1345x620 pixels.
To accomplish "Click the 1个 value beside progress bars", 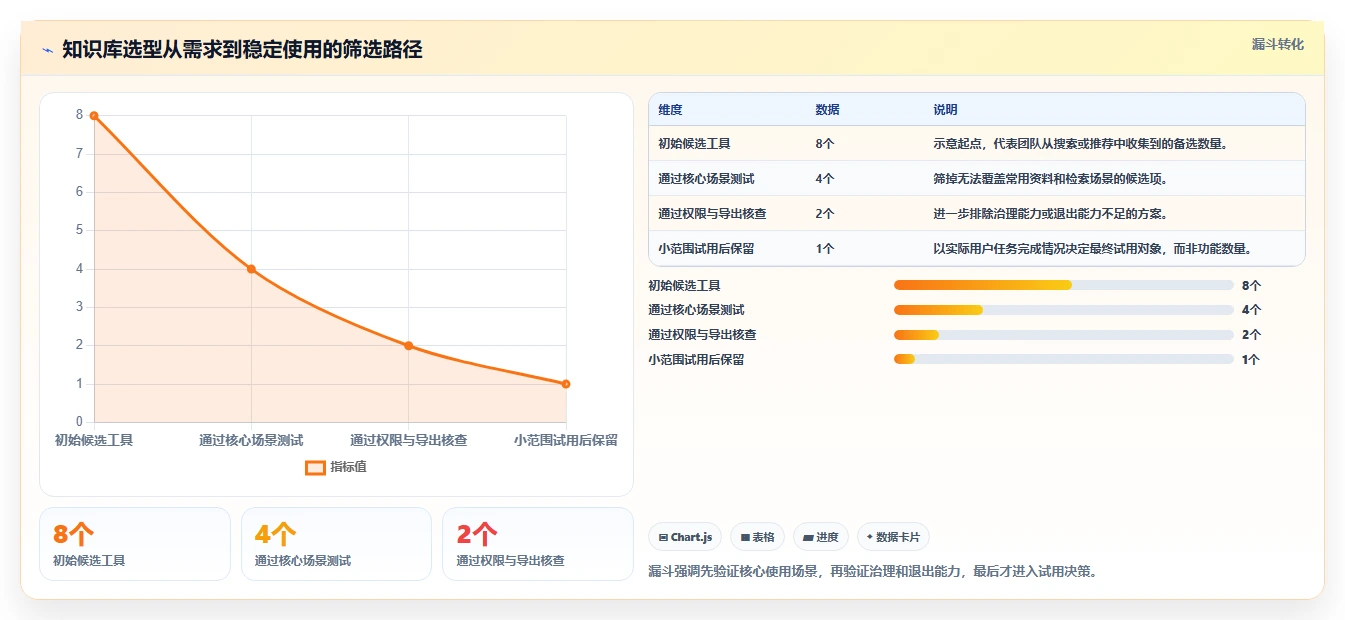I will click(x=1251, y=360).
